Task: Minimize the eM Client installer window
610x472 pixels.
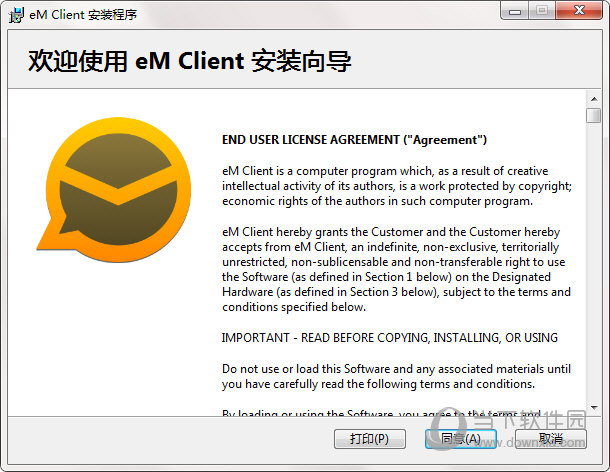Action: (514, 11)
